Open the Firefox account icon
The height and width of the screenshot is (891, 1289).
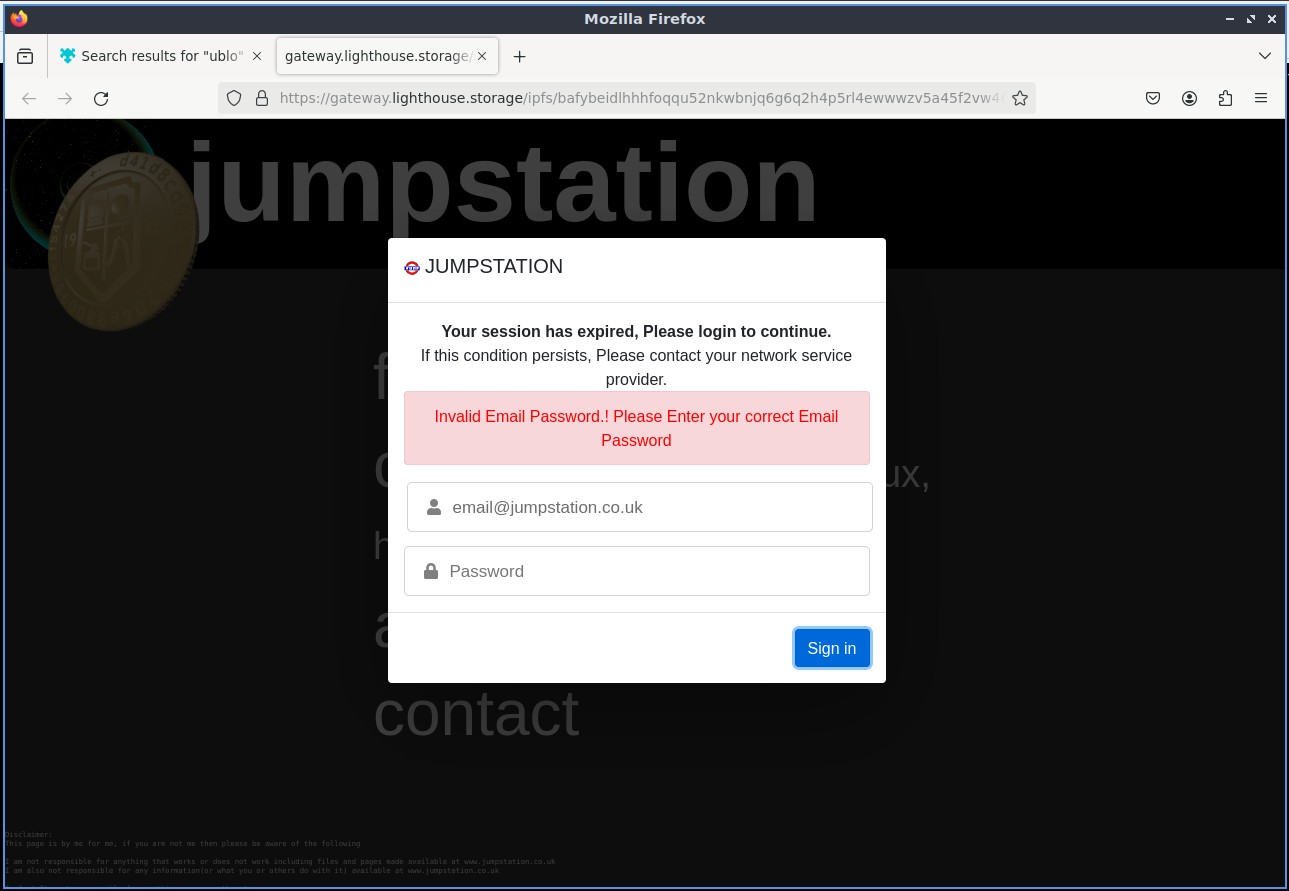click(1189, 98)
